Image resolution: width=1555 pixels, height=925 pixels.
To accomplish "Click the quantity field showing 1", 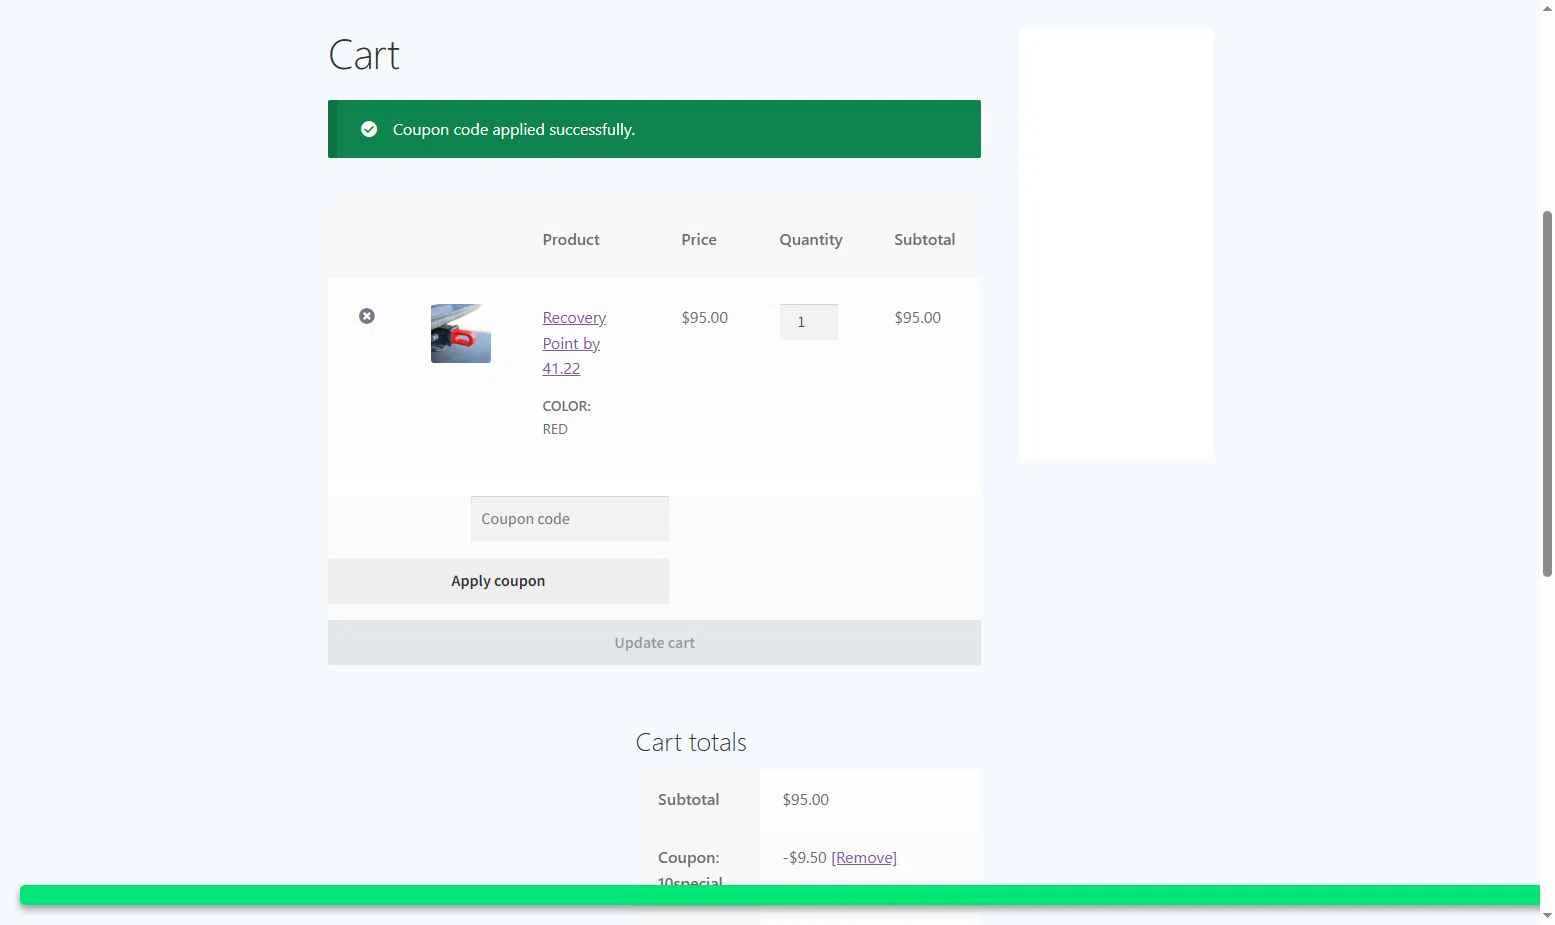I will coord(809,322).
